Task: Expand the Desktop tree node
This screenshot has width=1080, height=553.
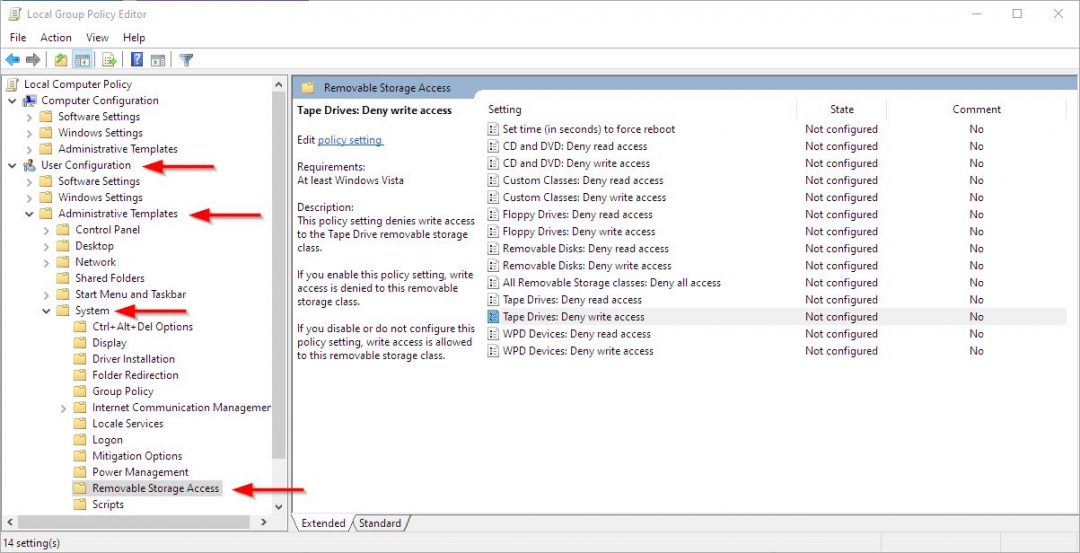Action: (x=46, y=247)
